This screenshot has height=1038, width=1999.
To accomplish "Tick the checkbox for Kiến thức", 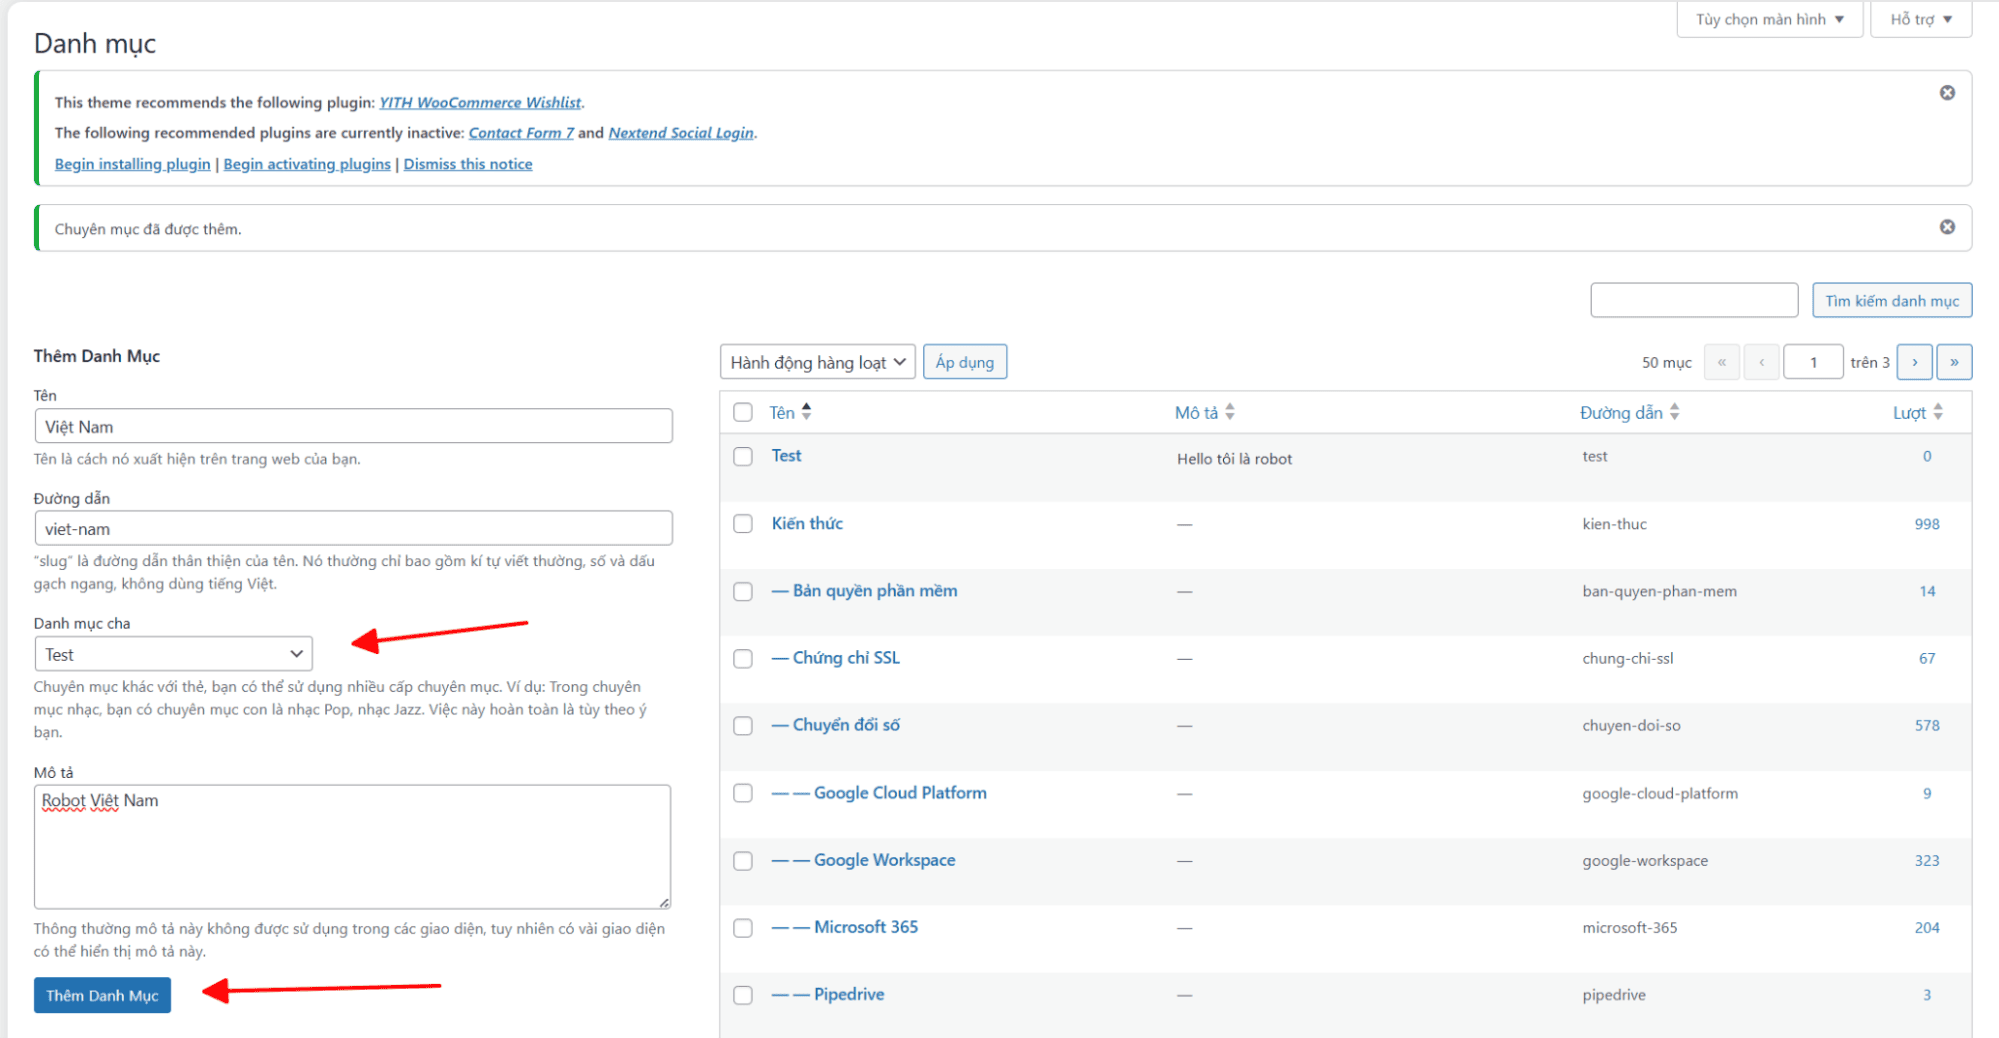I will [x=743, y=524].
